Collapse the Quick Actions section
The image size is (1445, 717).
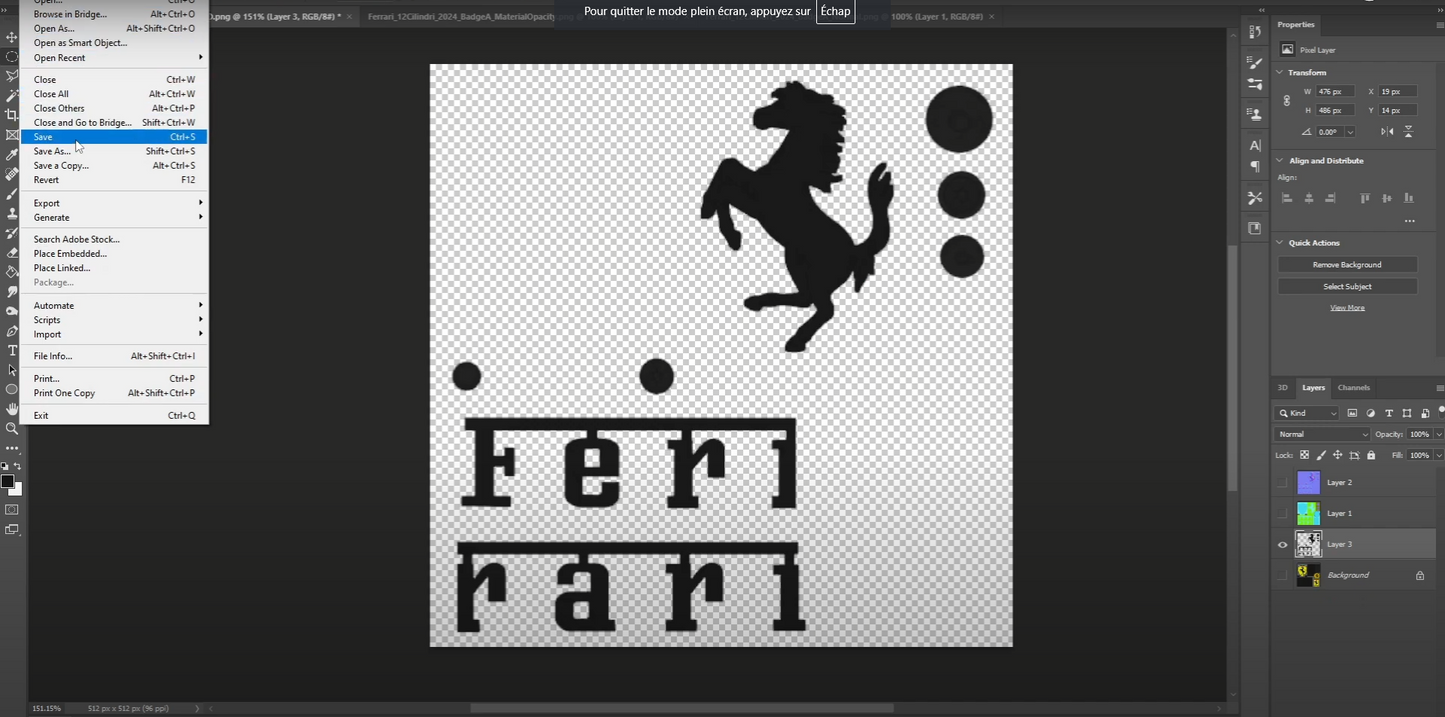pos(1280,243)
